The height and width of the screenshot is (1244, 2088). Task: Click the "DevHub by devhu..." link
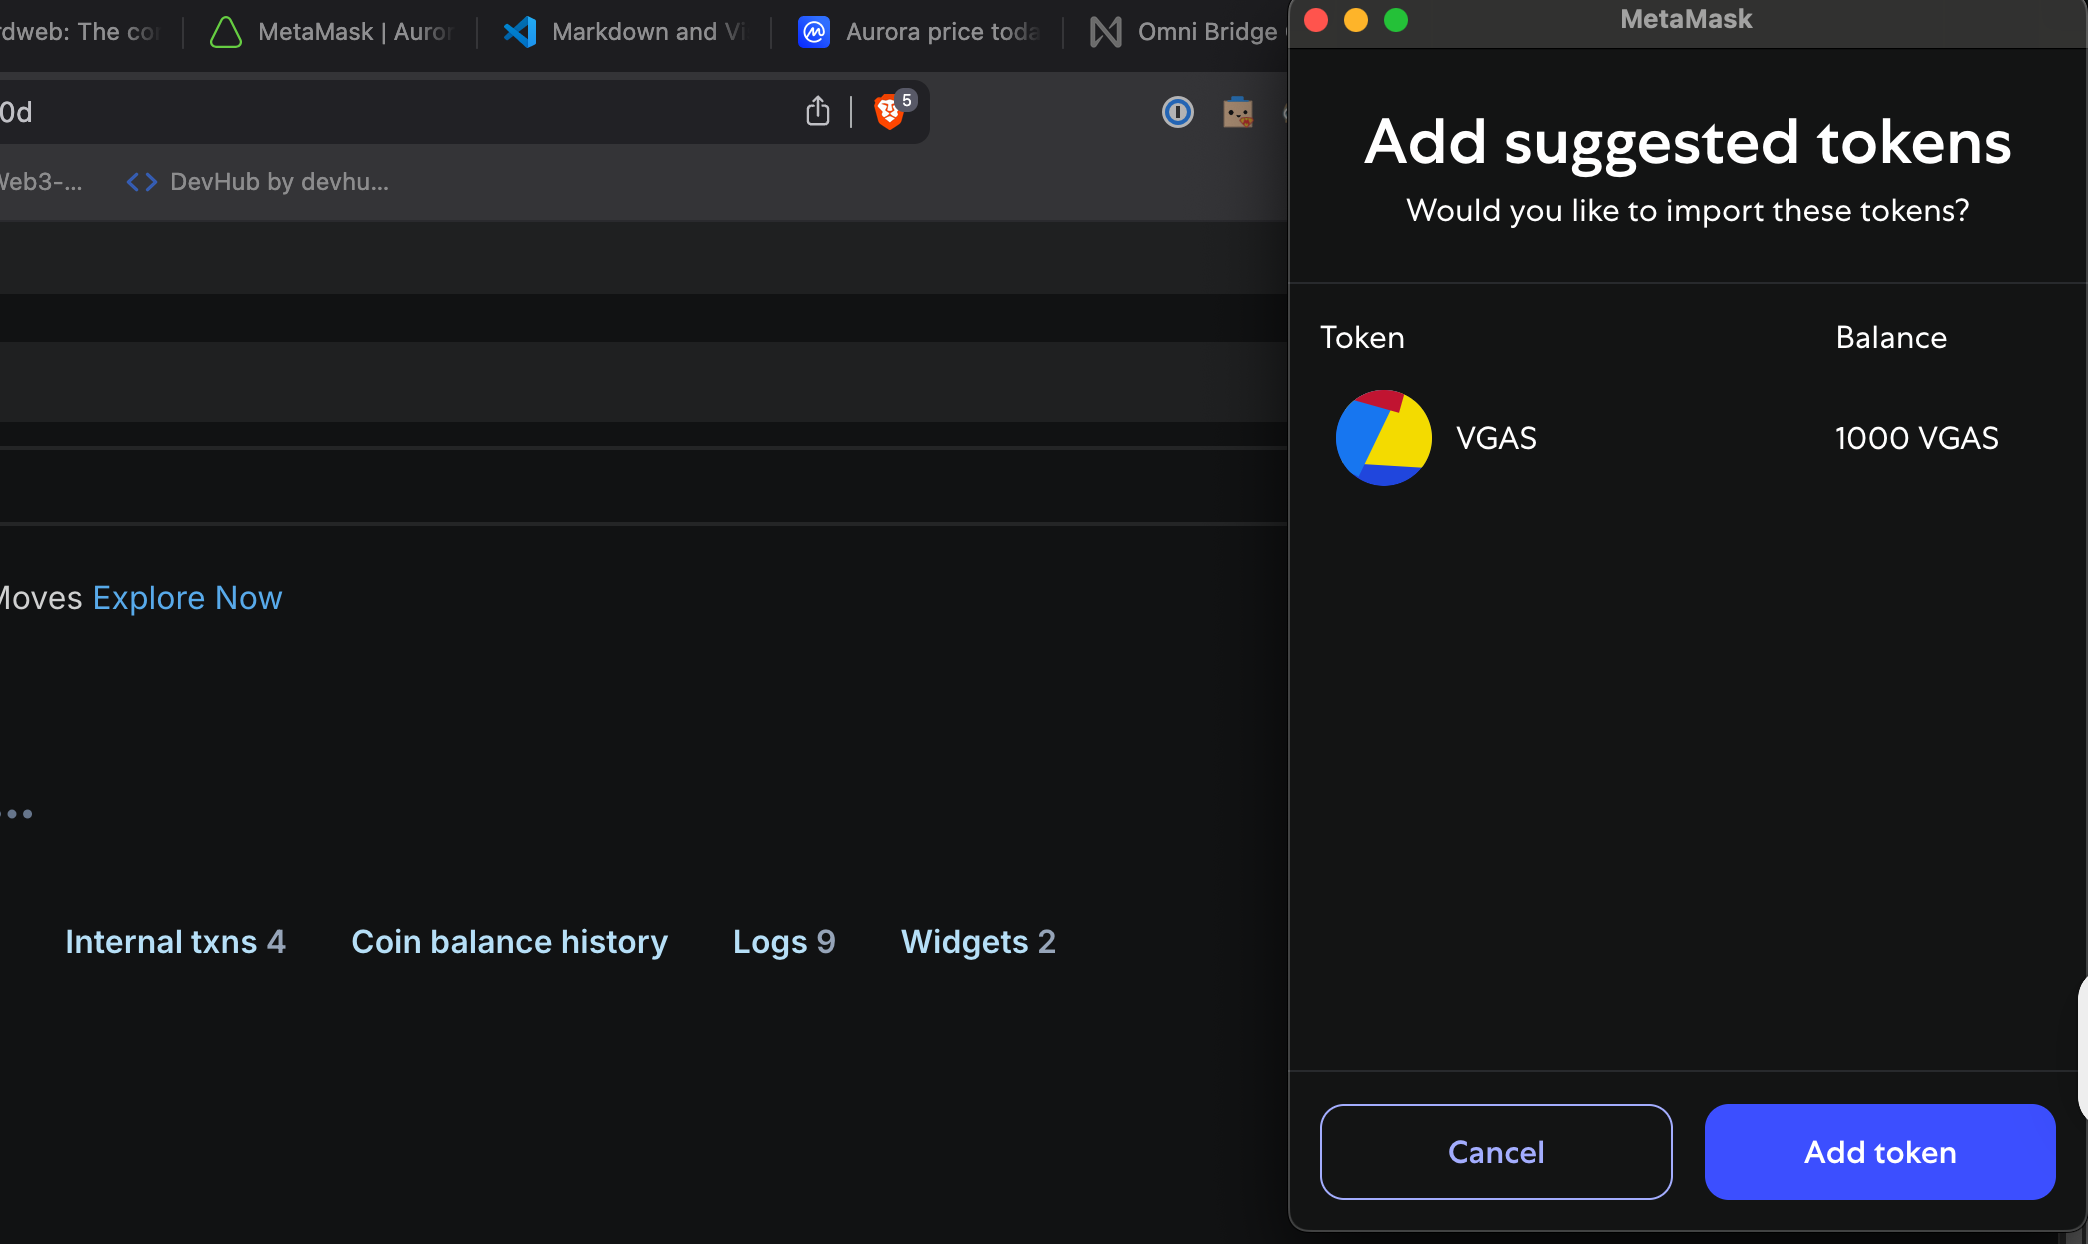point(279,181)
